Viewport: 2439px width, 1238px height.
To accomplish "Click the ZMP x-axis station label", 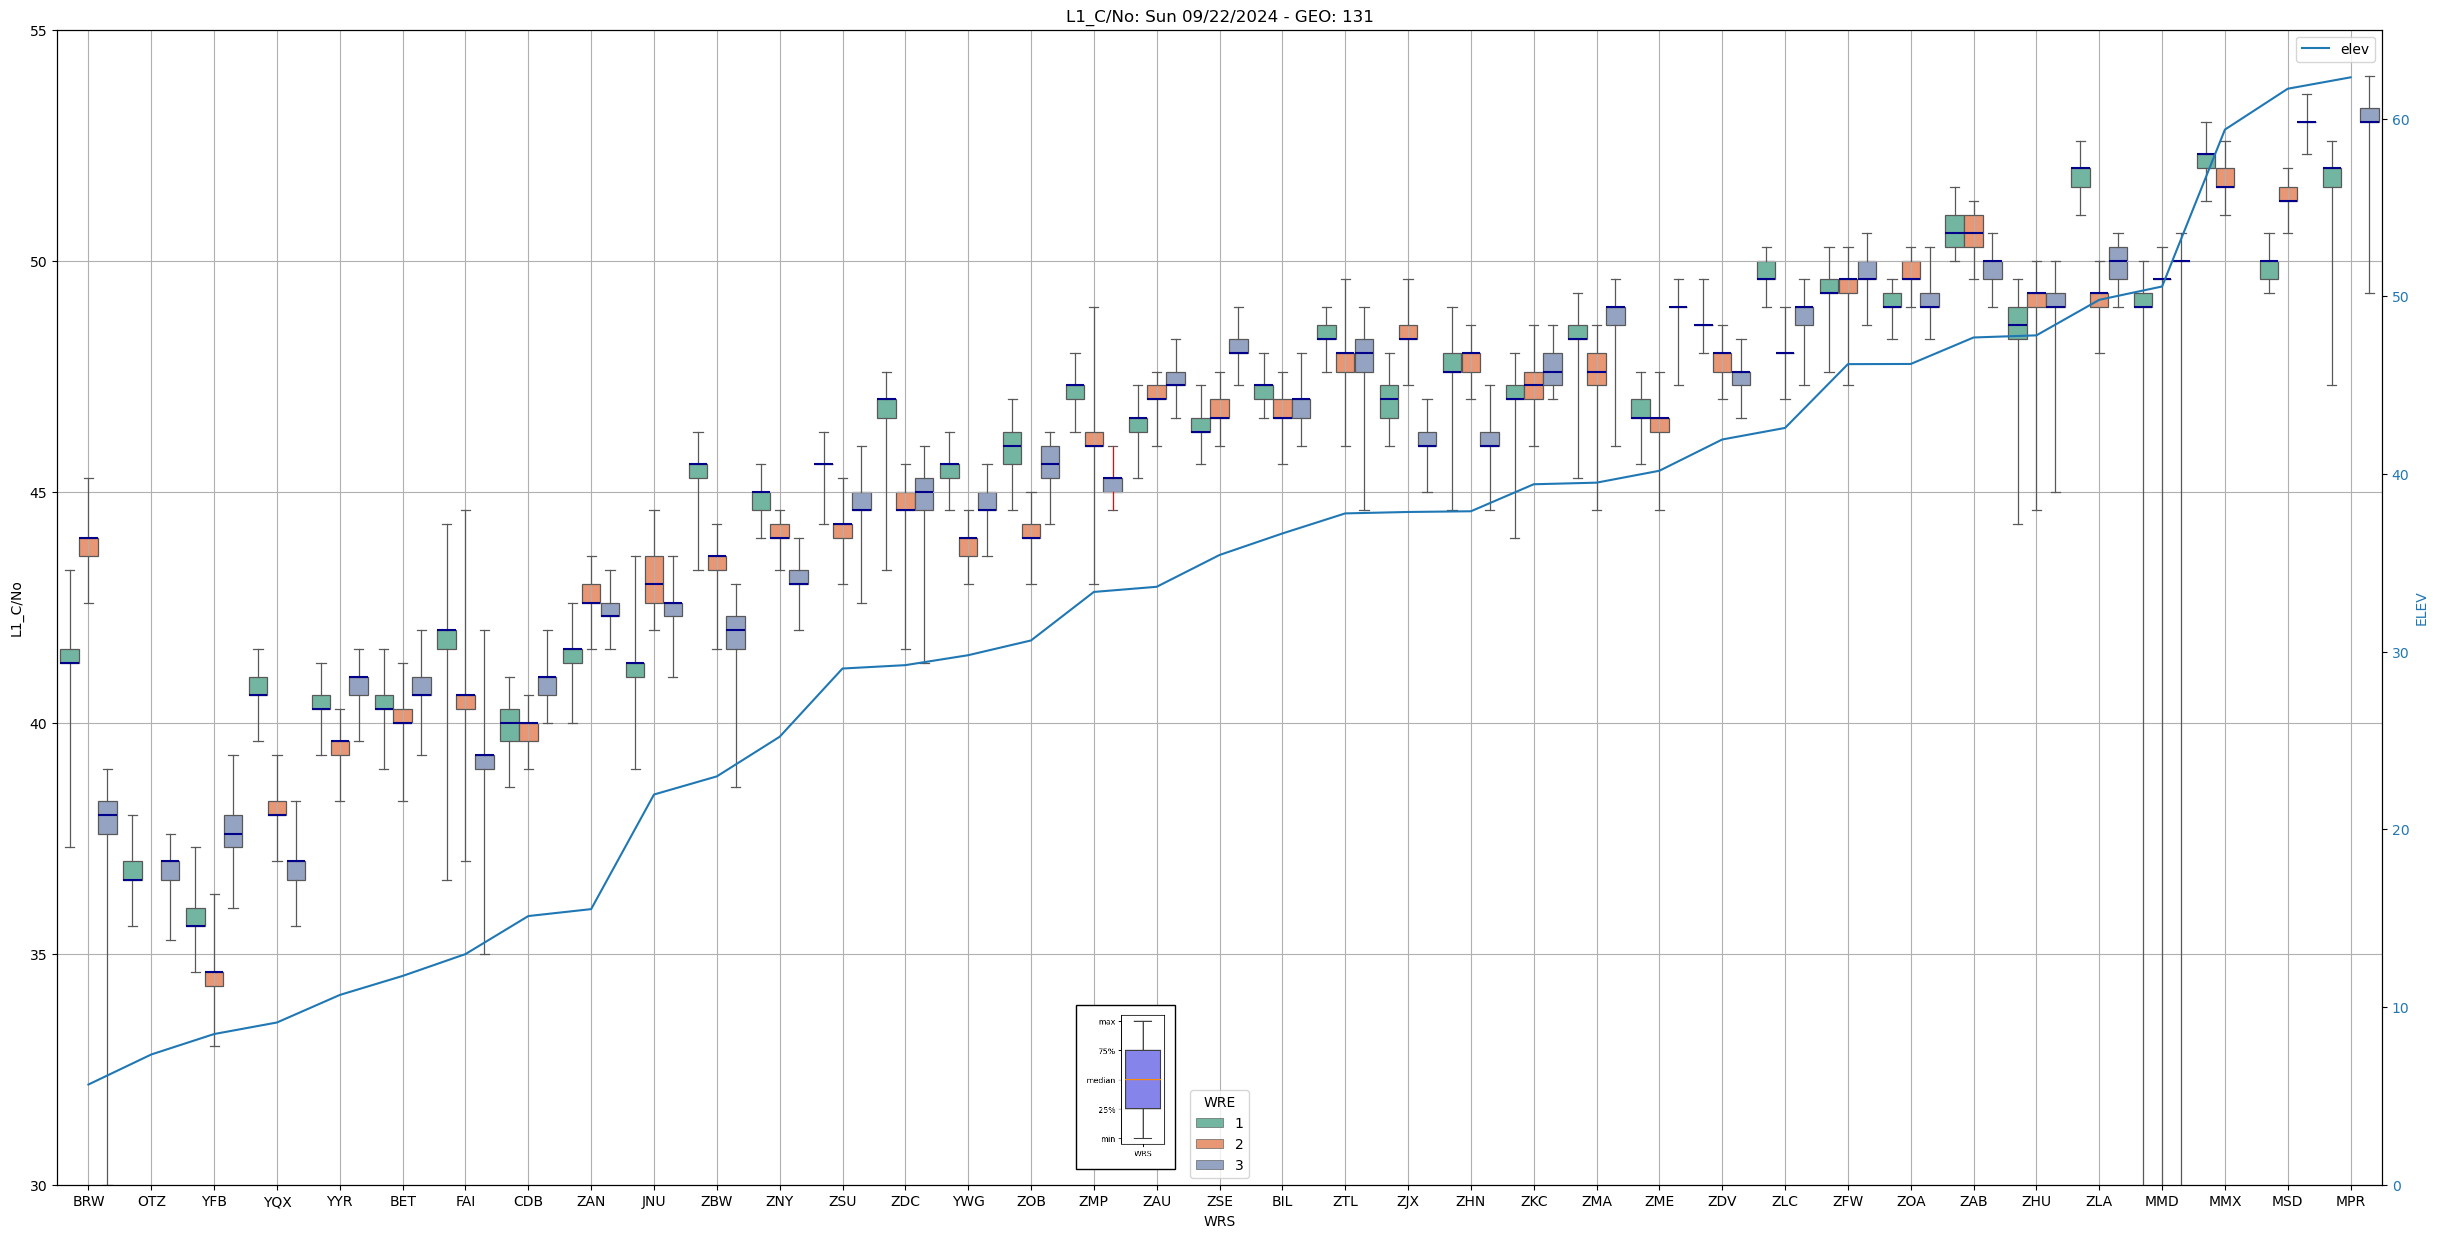I will 1093,1201.
